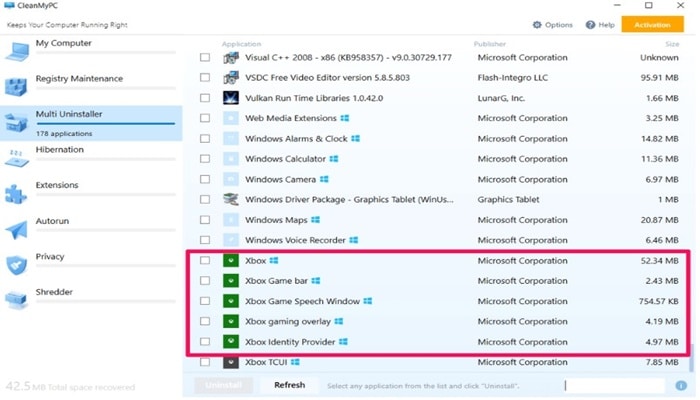The width and height of the screenshot is (700, 400).
Task: Click green Xbox app icon
Action: (231, 260)
